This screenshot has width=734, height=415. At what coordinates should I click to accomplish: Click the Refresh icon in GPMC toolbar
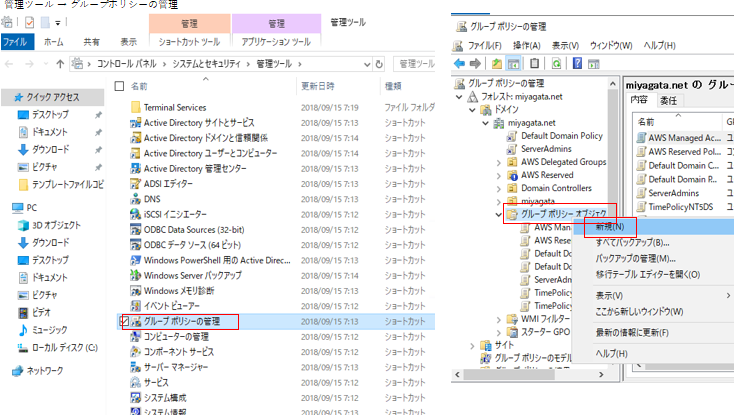tap(556, 64)
